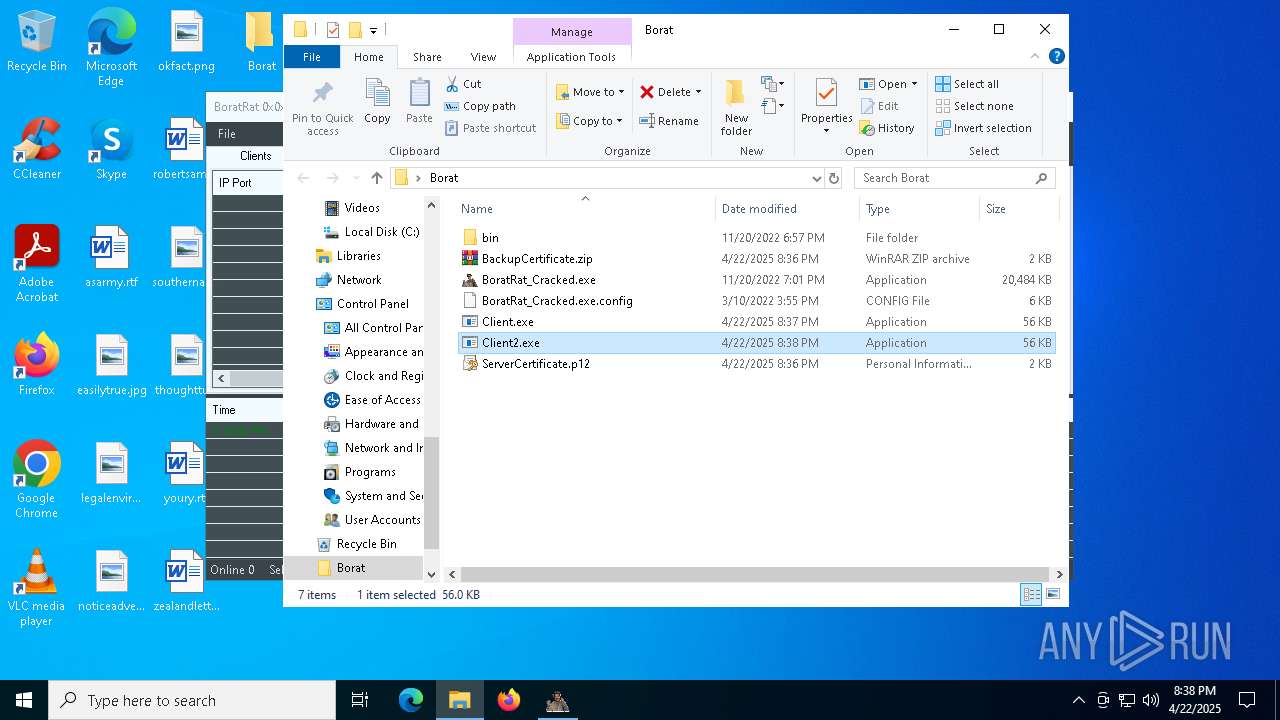Click Pin to Quick access icon
The height and width of the screenshot is (720, 1280).
(x=322, y=95)
